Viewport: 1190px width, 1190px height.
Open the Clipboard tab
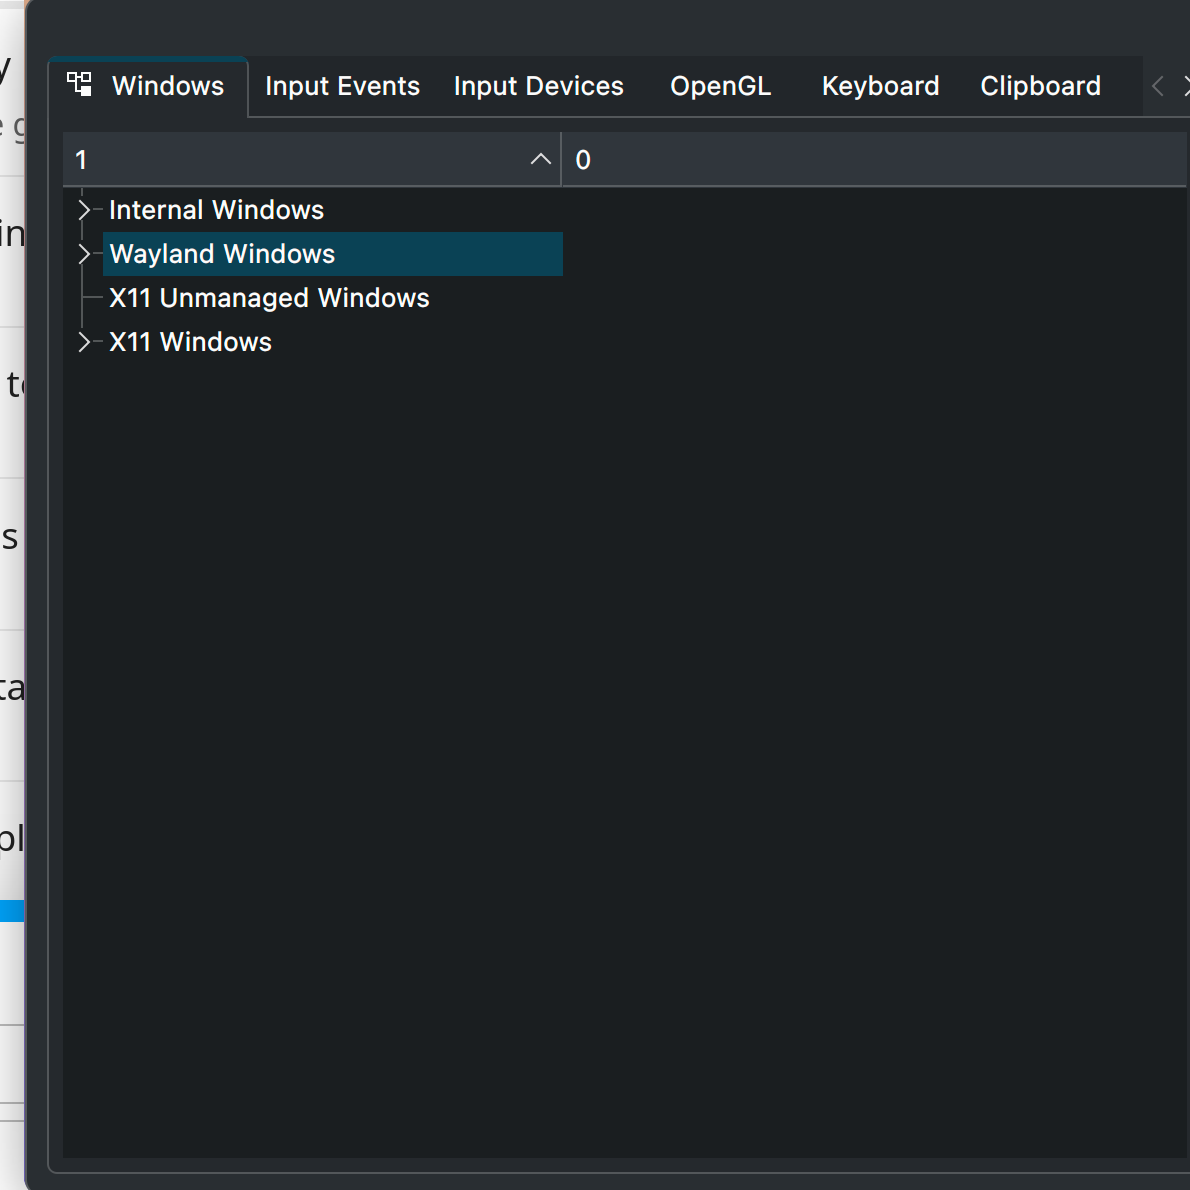pos(1040,87)
